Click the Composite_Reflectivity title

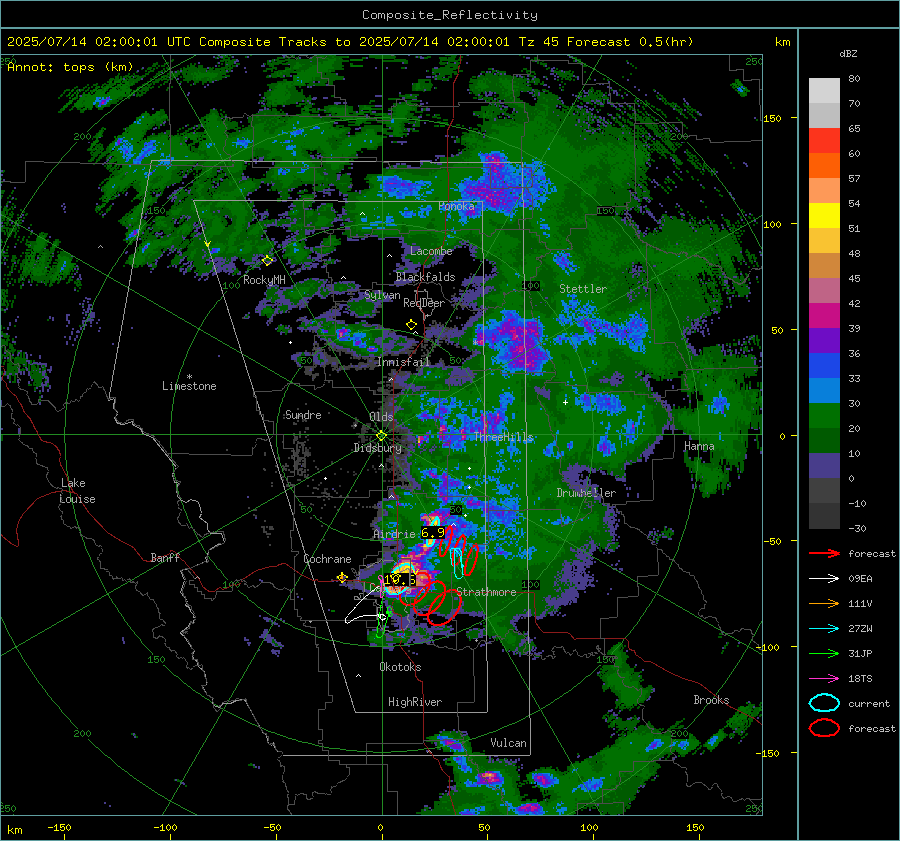coord(450,15)
